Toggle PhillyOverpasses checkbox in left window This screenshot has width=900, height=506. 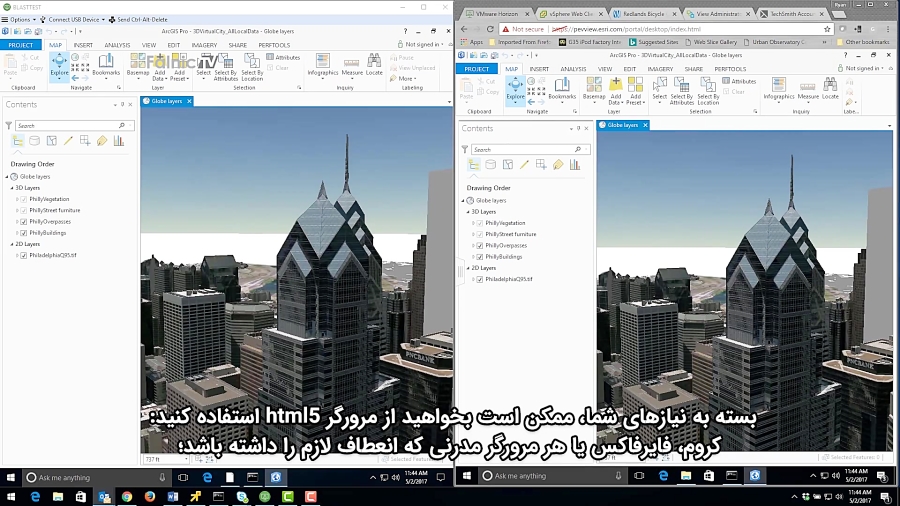[x=24, y=221]
